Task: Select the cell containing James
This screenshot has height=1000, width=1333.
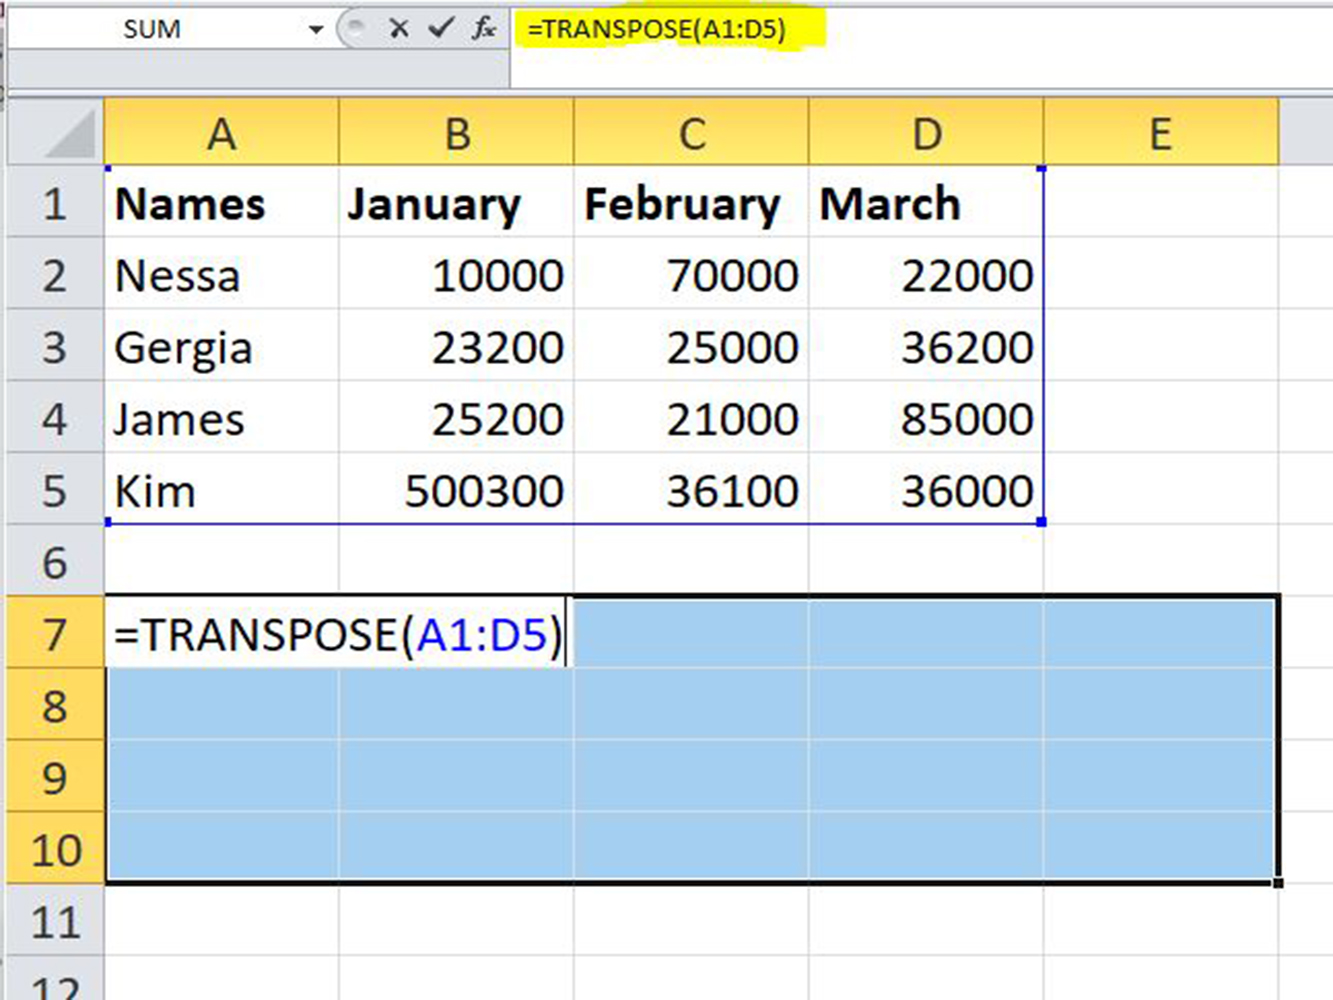Action: coord(221,419)
